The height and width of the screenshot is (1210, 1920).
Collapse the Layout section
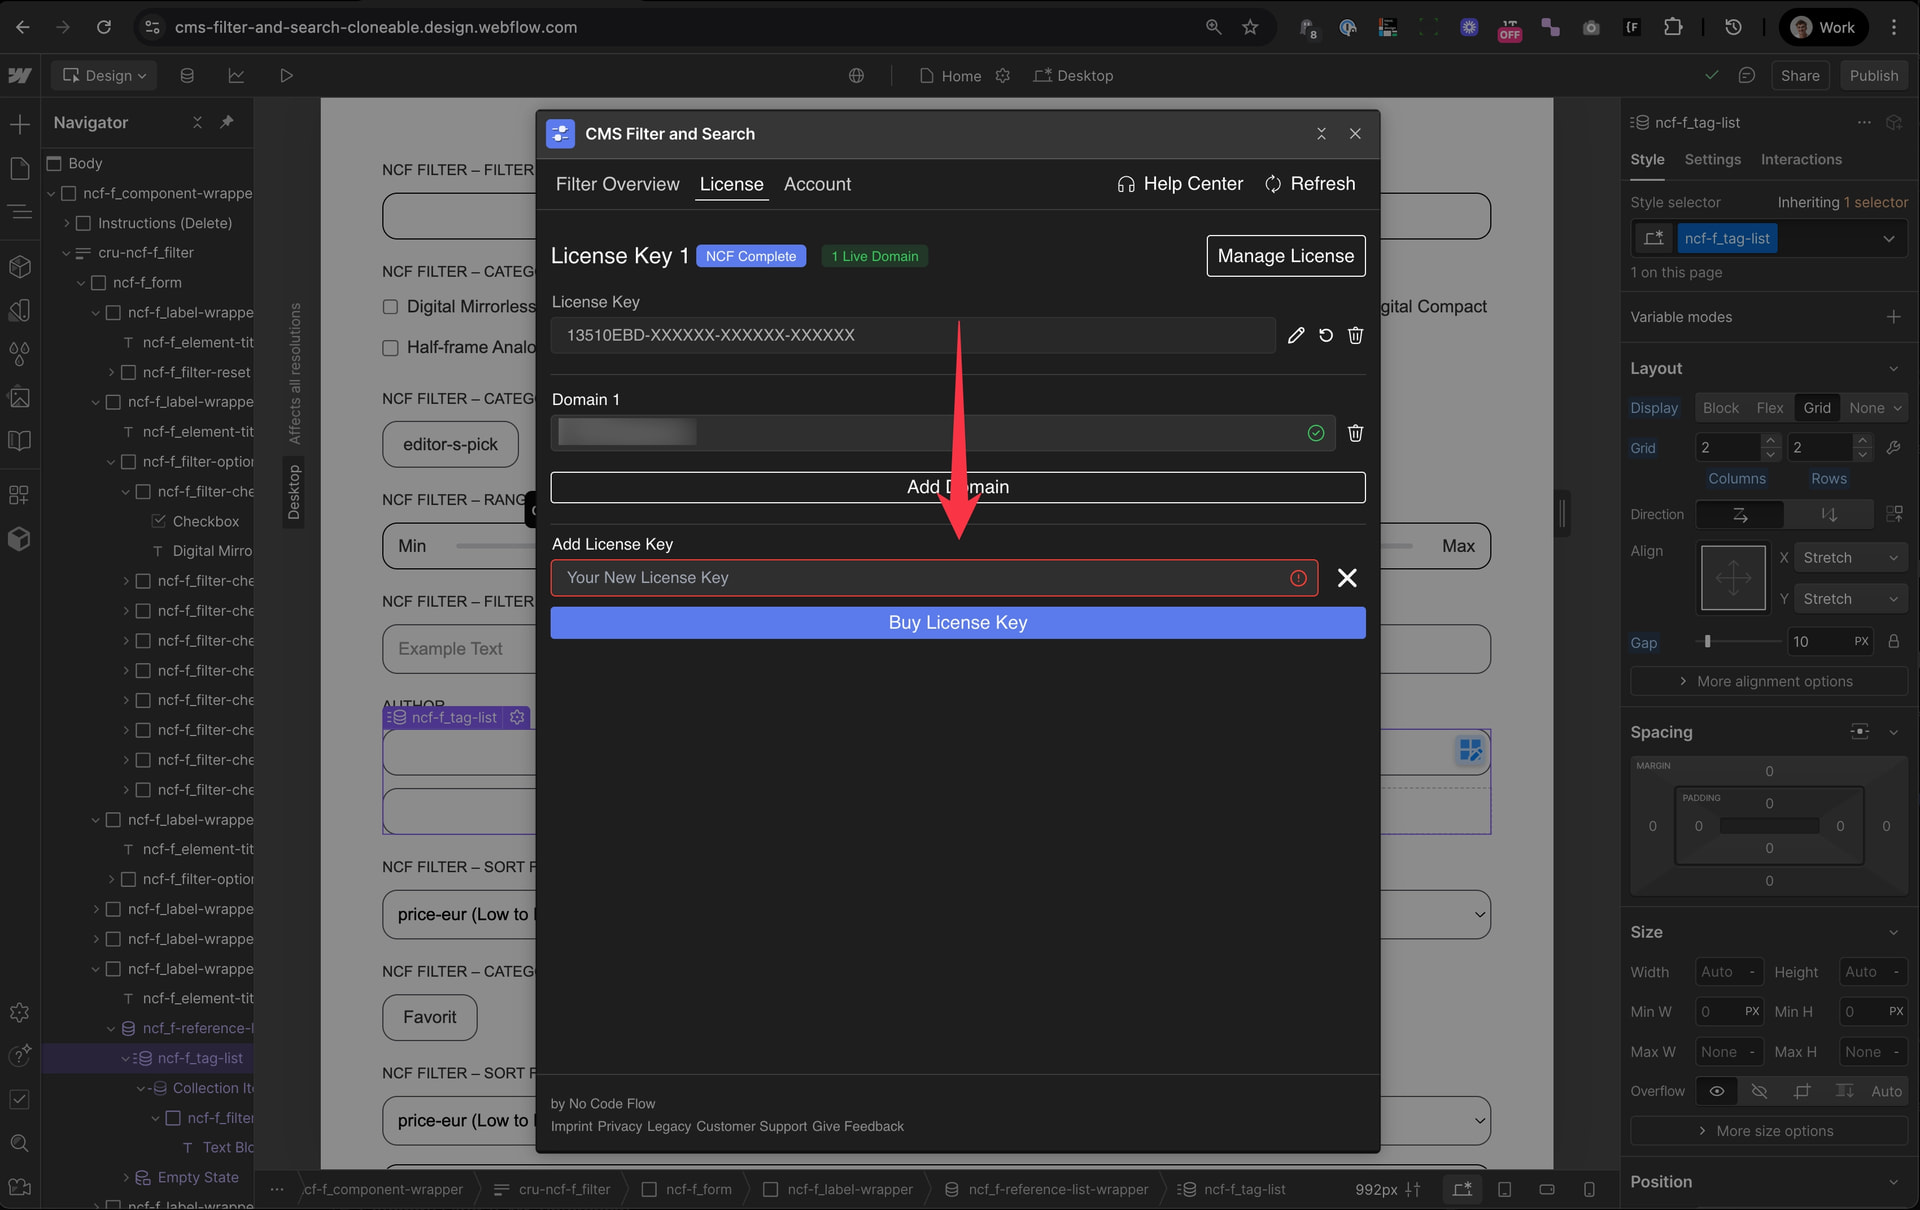tap(1893, 369)
